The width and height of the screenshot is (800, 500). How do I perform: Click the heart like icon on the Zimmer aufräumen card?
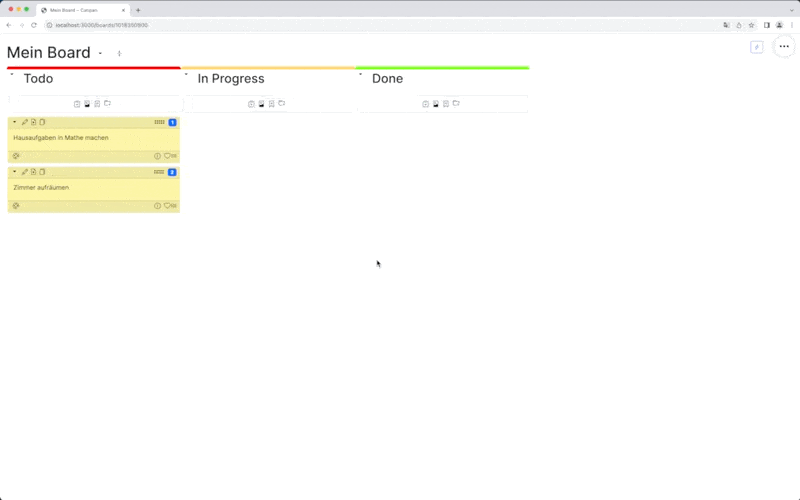click(167, 206)
